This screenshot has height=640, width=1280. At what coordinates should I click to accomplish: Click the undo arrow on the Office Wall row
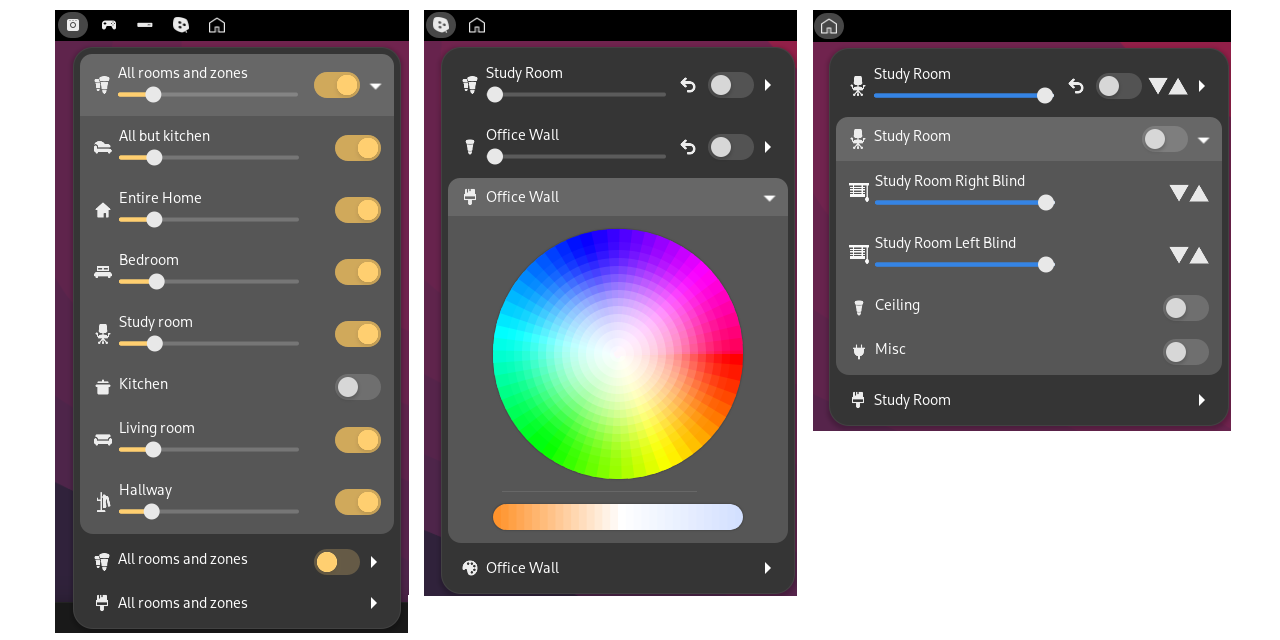click(x=688, y=147)
